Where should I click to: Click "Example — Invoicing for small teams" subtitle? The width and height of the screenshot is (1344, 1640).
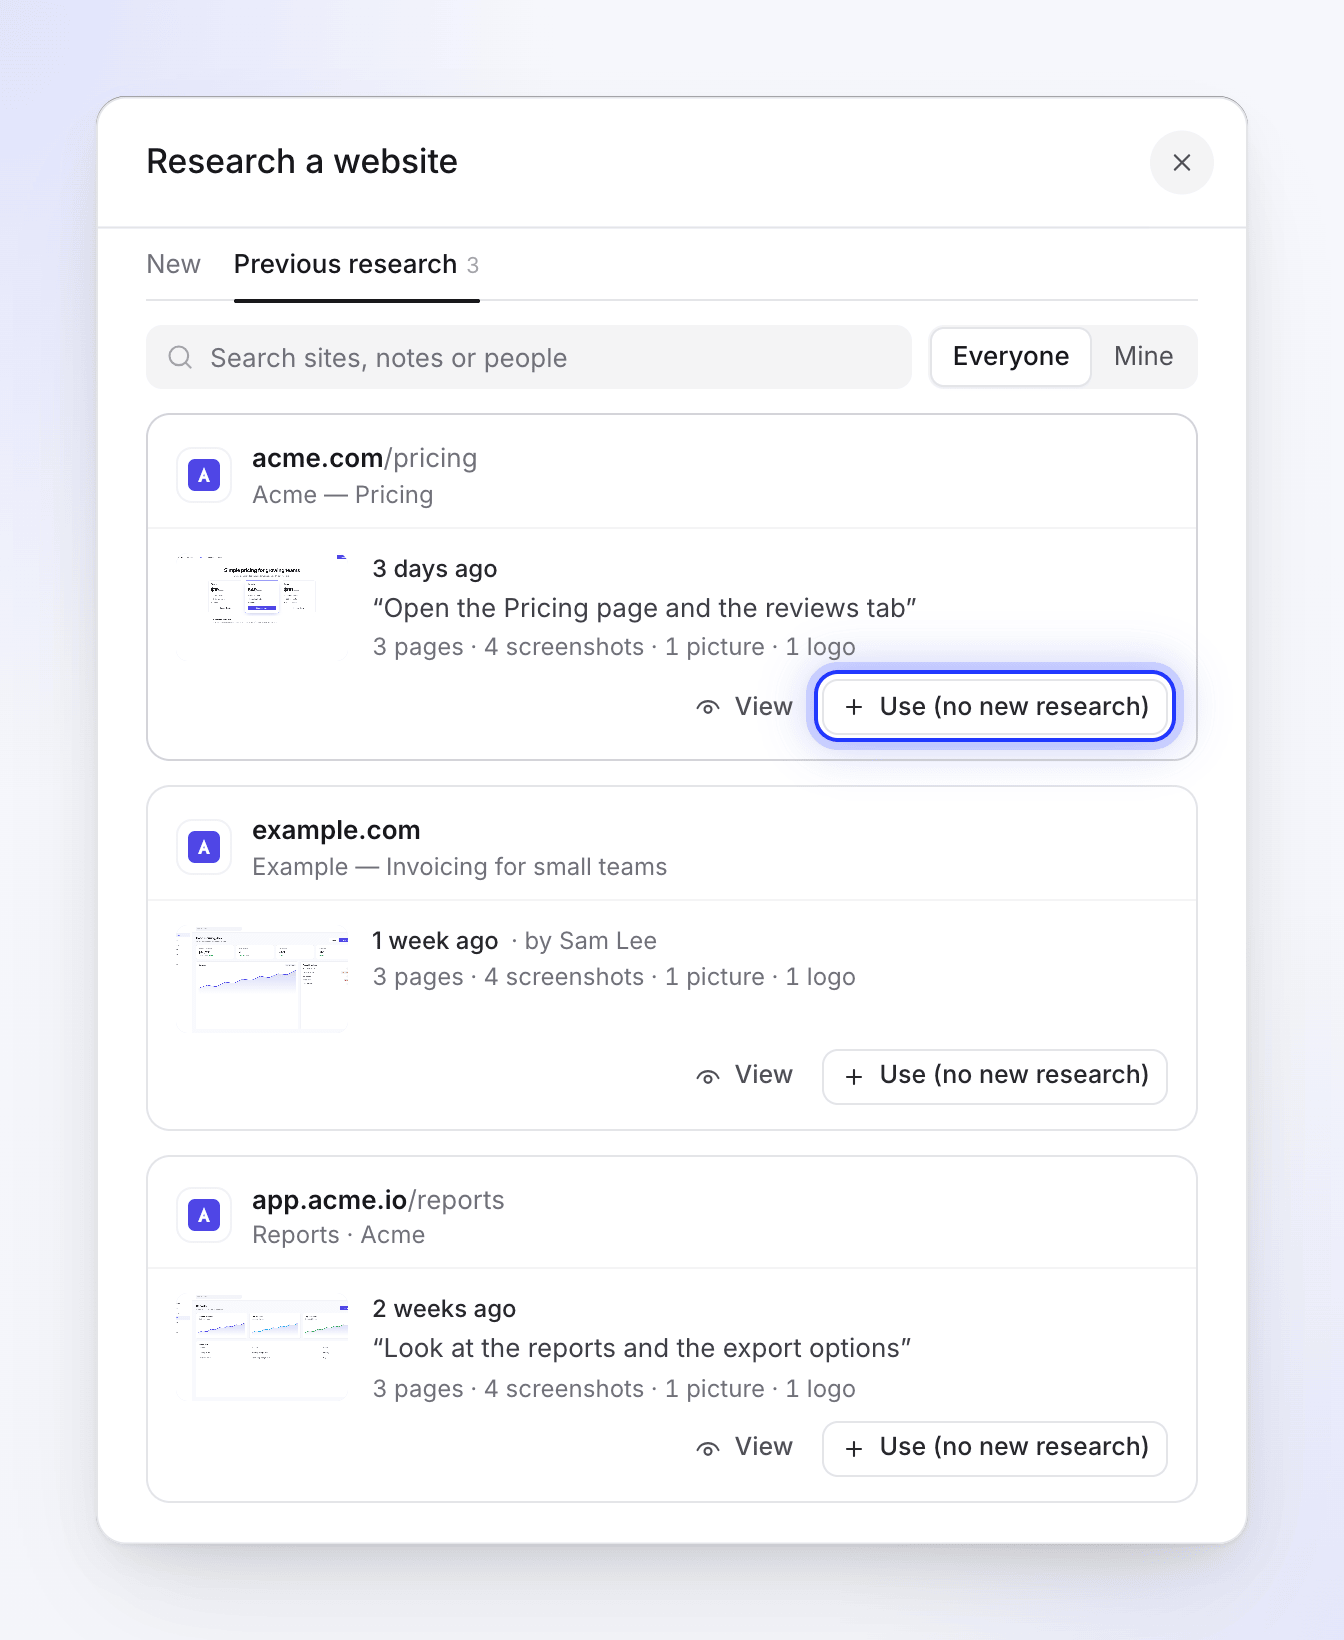[459, 867]
